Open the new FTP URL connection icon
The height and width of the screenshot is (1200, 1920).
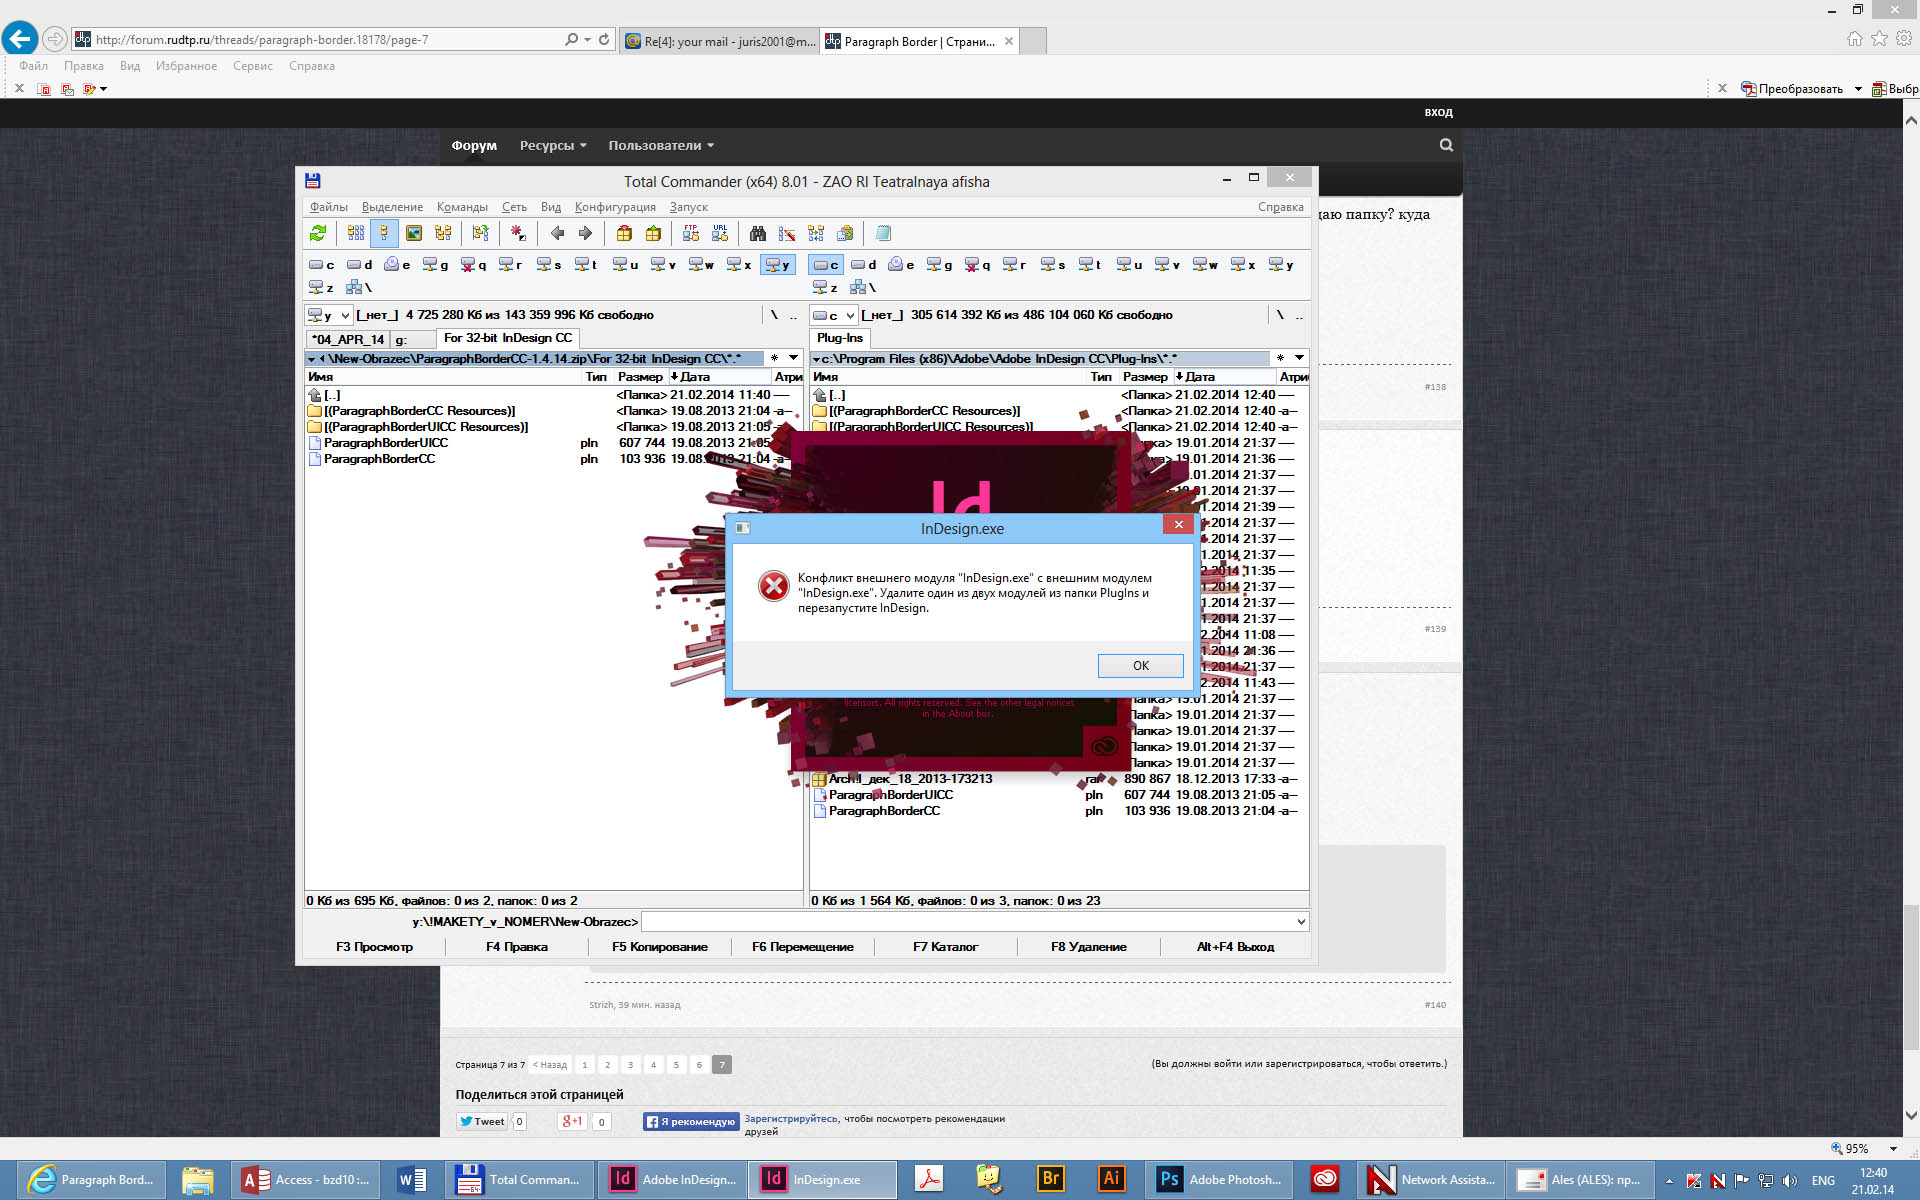[720, 233]
